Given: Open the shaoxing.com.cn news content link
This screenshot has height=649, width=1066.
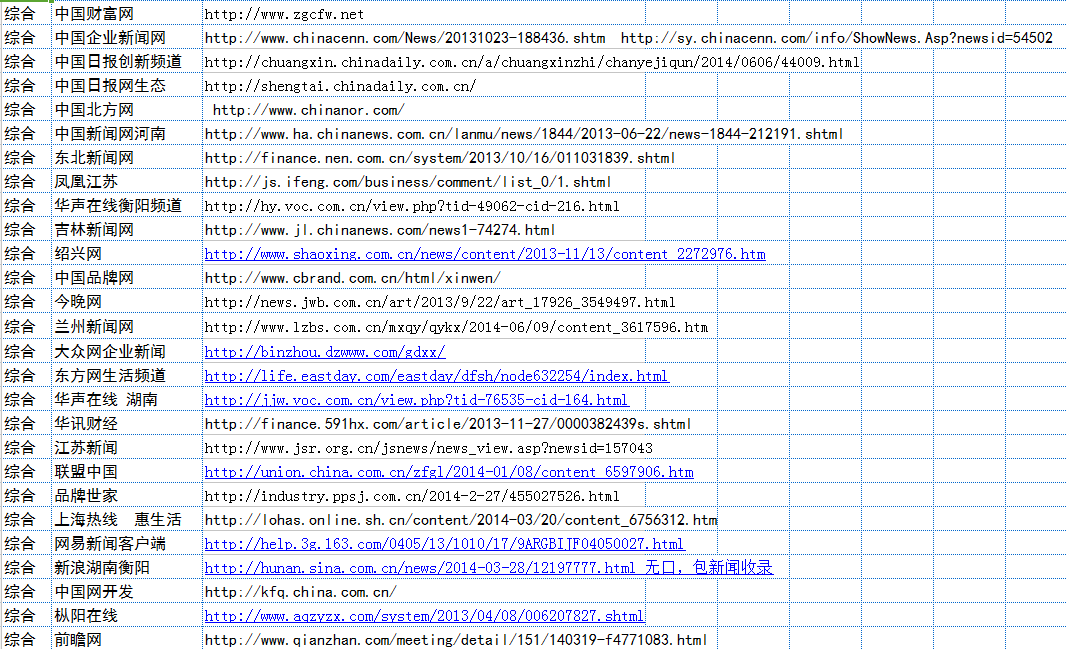Looking at the screenshot, I should [x=485, y=254].
